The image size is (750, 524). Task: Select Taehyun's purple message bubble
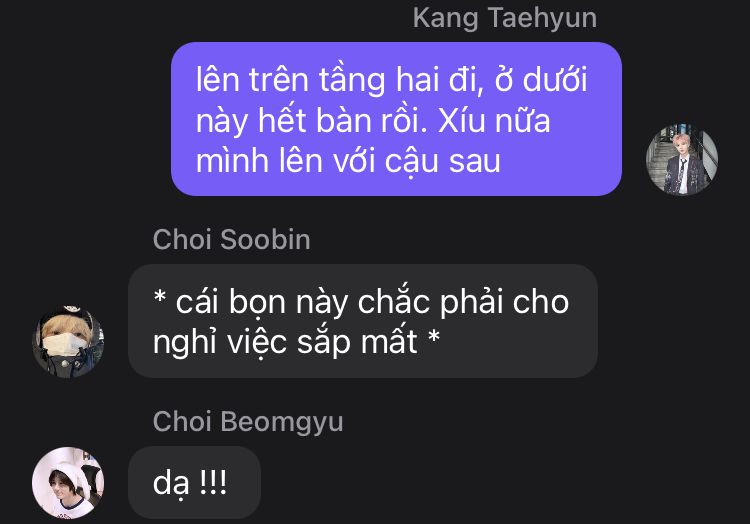(x=397, y=119)
